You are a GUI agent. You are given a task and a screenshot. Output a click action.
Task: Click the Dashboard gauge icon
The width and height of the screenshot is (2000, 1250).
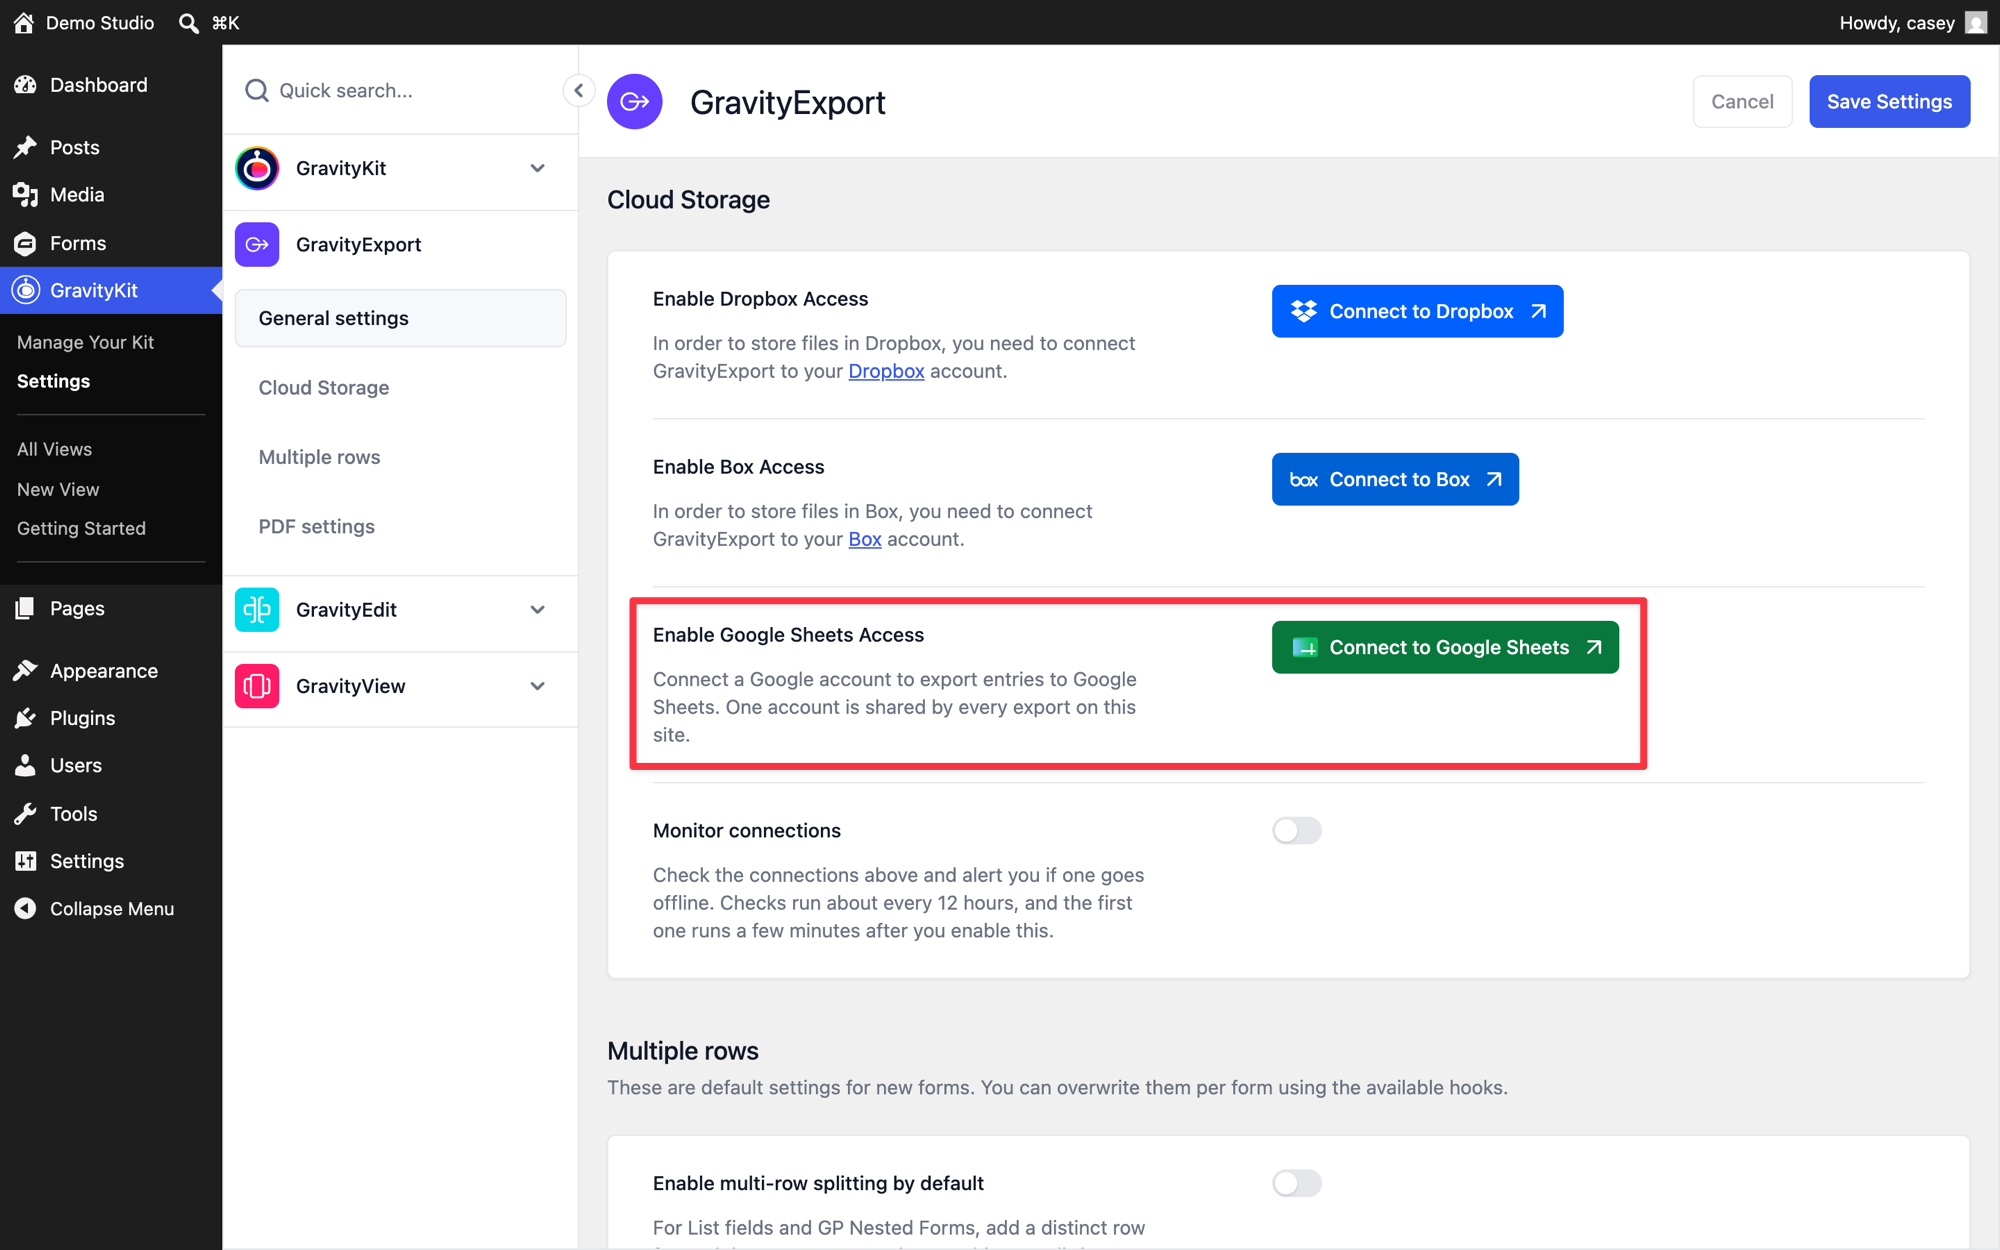(x=25, y=85)
